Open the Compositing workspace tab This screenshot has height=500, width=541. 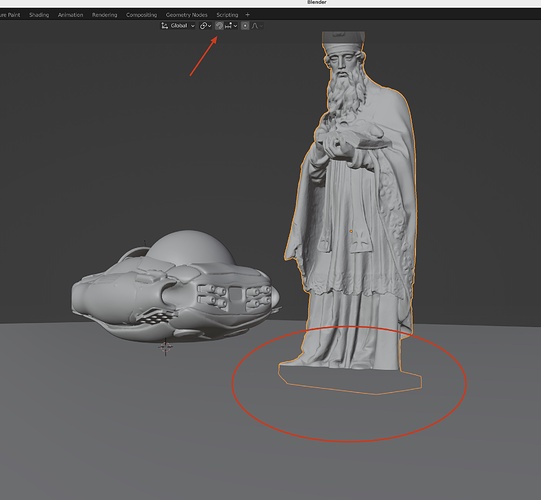tap(141, 15)
